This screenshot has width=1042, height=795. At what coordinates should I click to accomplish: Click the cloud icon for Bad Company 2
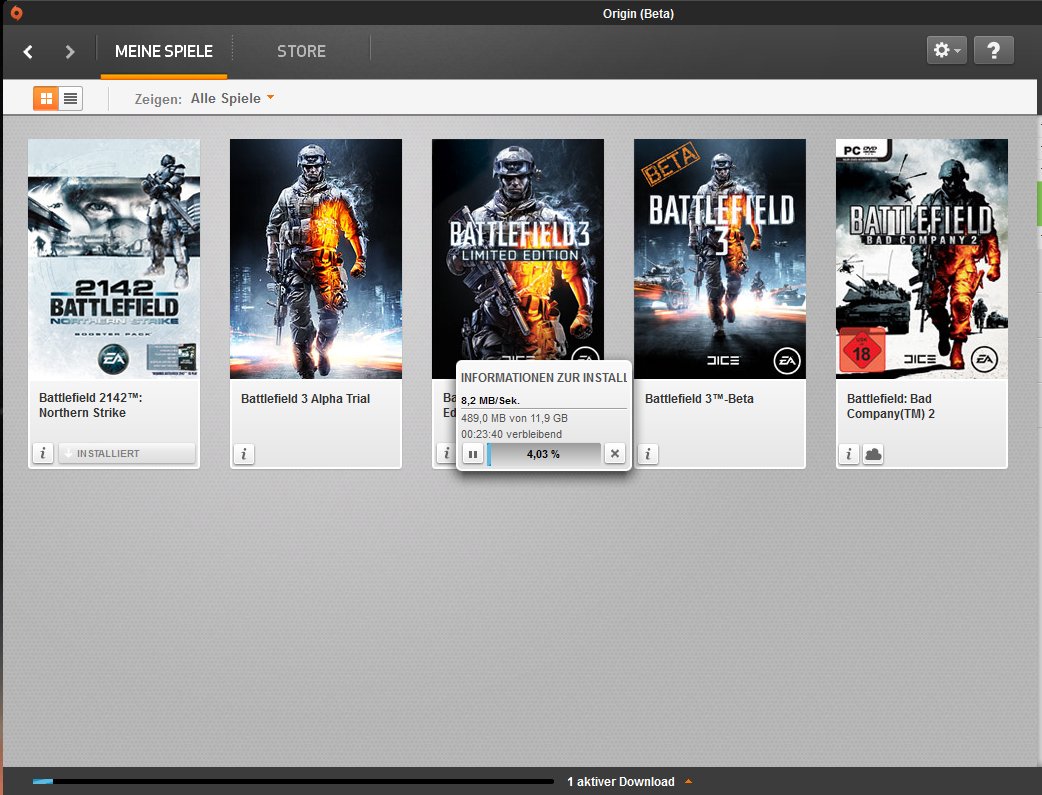click(873, 454)
